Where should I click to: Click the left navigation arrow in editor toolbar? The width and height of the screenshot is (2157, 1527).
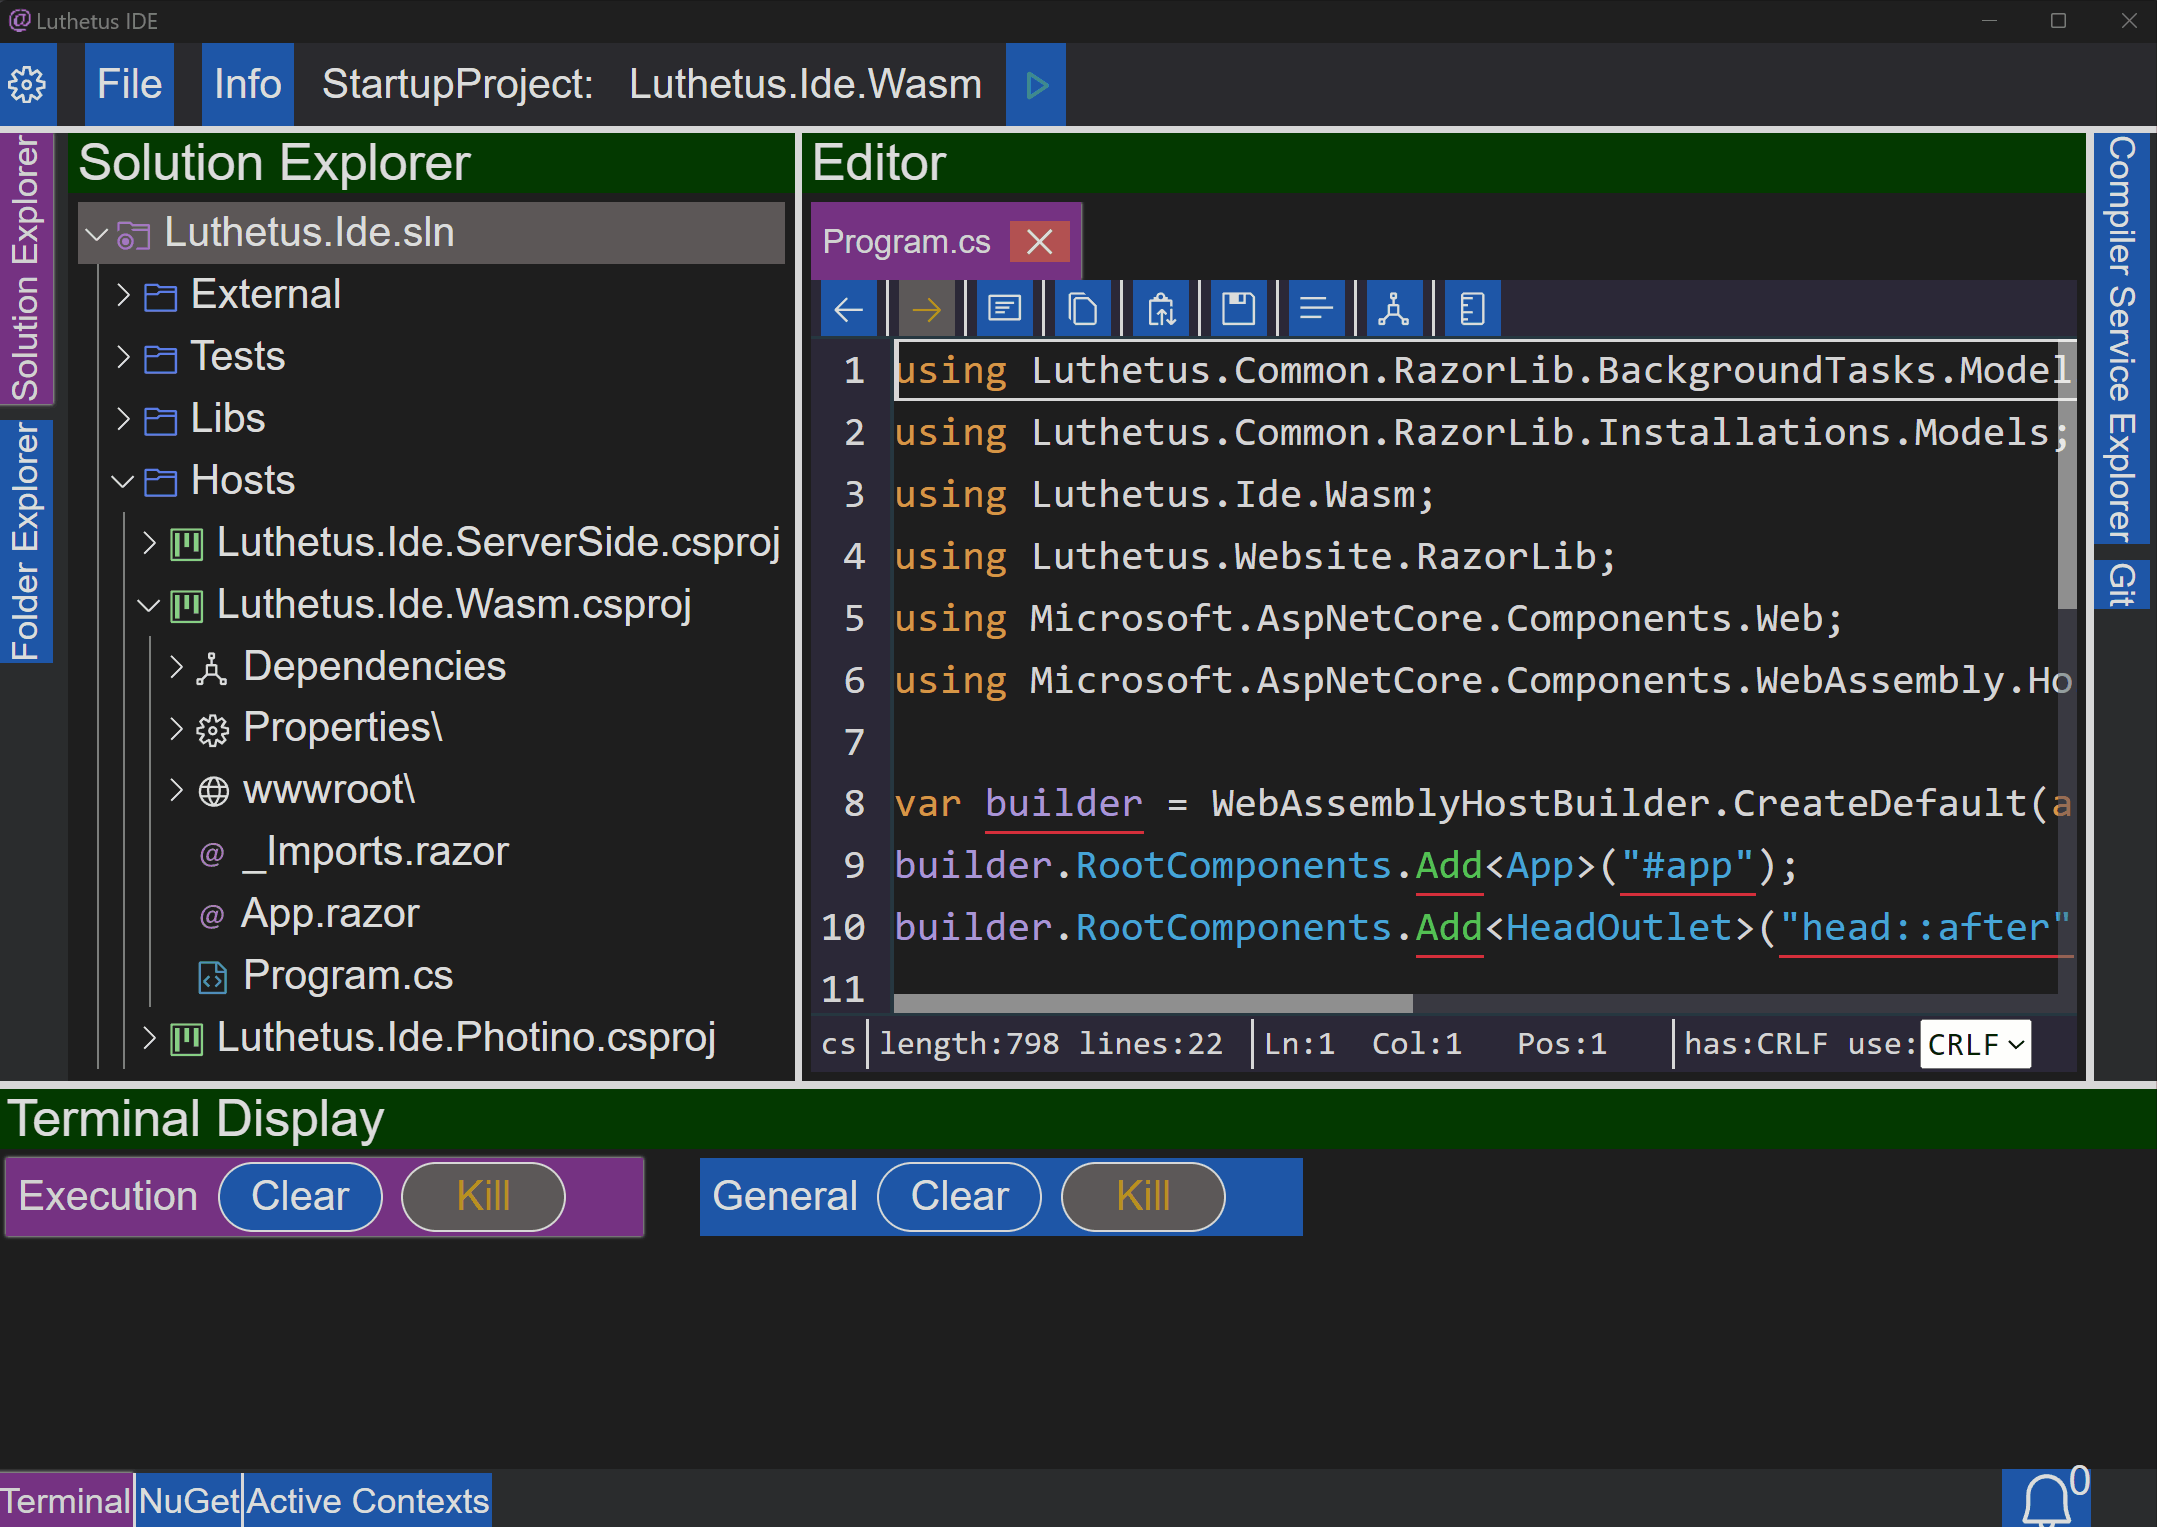coord(850,309)
